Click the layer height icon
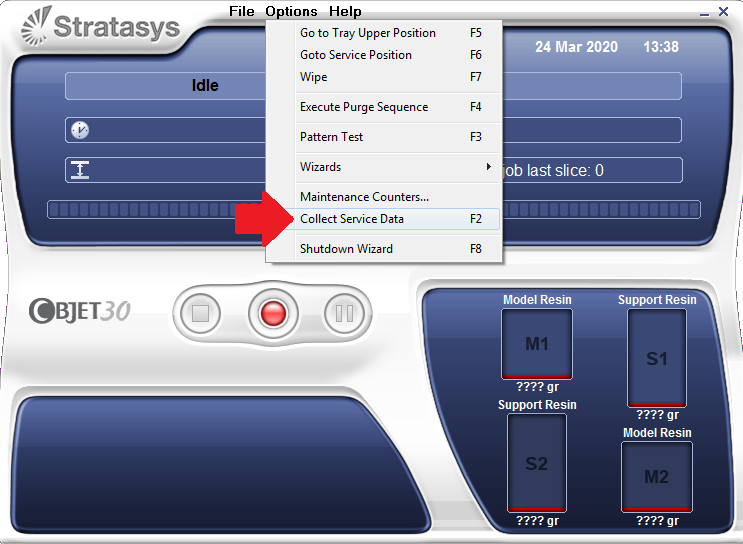This screenshot has height=544, width=743. 80,170
